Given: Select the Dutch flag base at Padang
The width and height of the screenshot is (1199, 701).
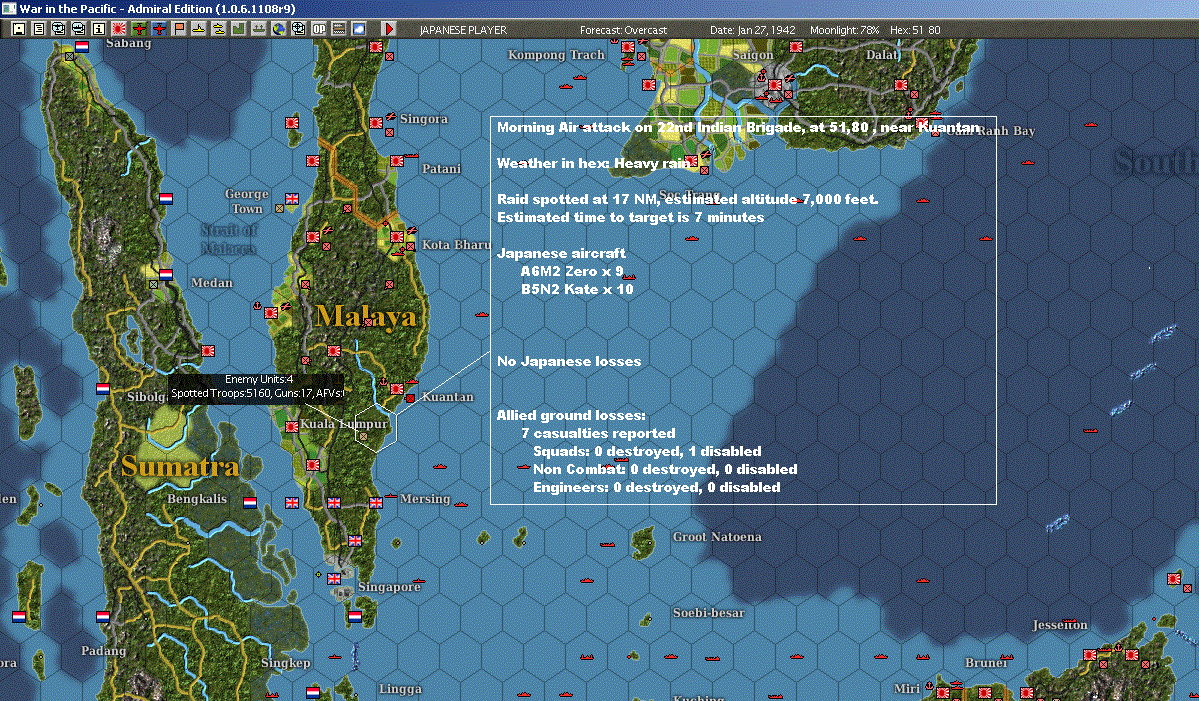Looking at the screenshot, I should coord(102,616).
